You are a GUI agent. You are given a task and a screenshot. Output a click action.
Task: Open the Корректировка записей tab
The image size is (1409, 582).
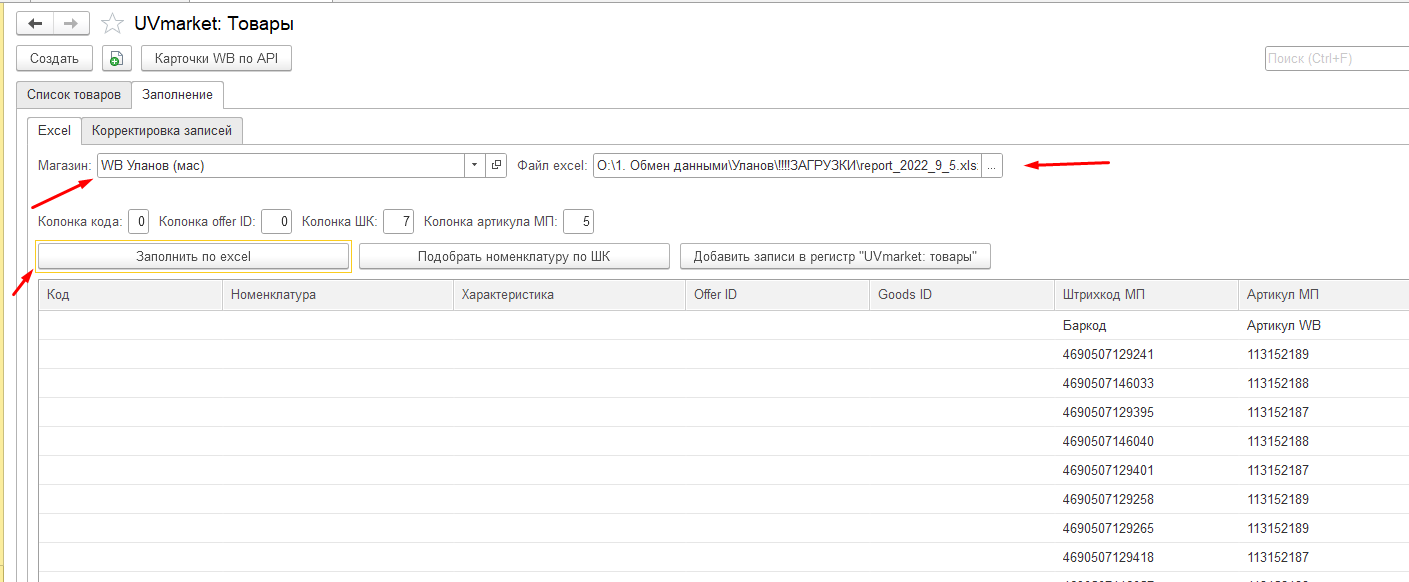(x=162, y=131)
